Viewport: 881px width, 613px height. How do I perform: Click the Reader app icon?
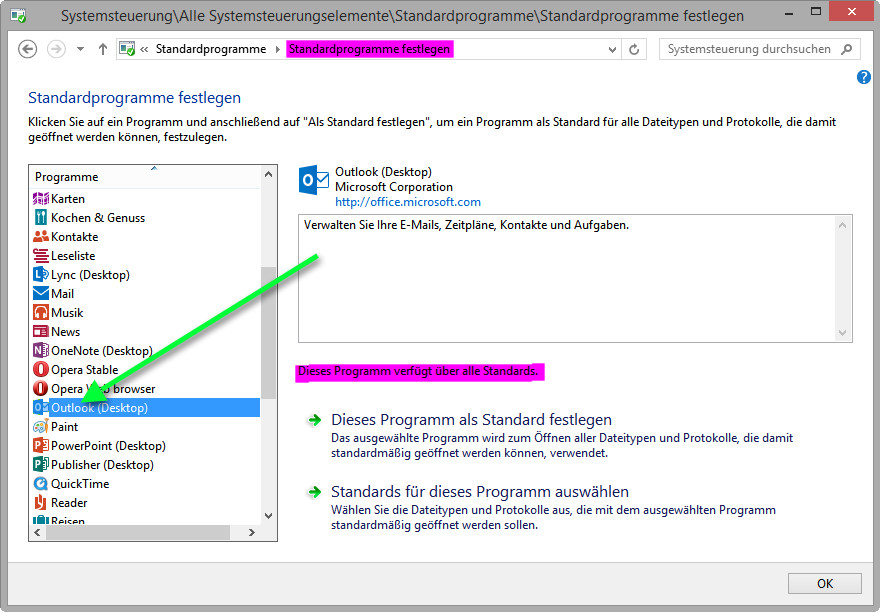[40, 502]
